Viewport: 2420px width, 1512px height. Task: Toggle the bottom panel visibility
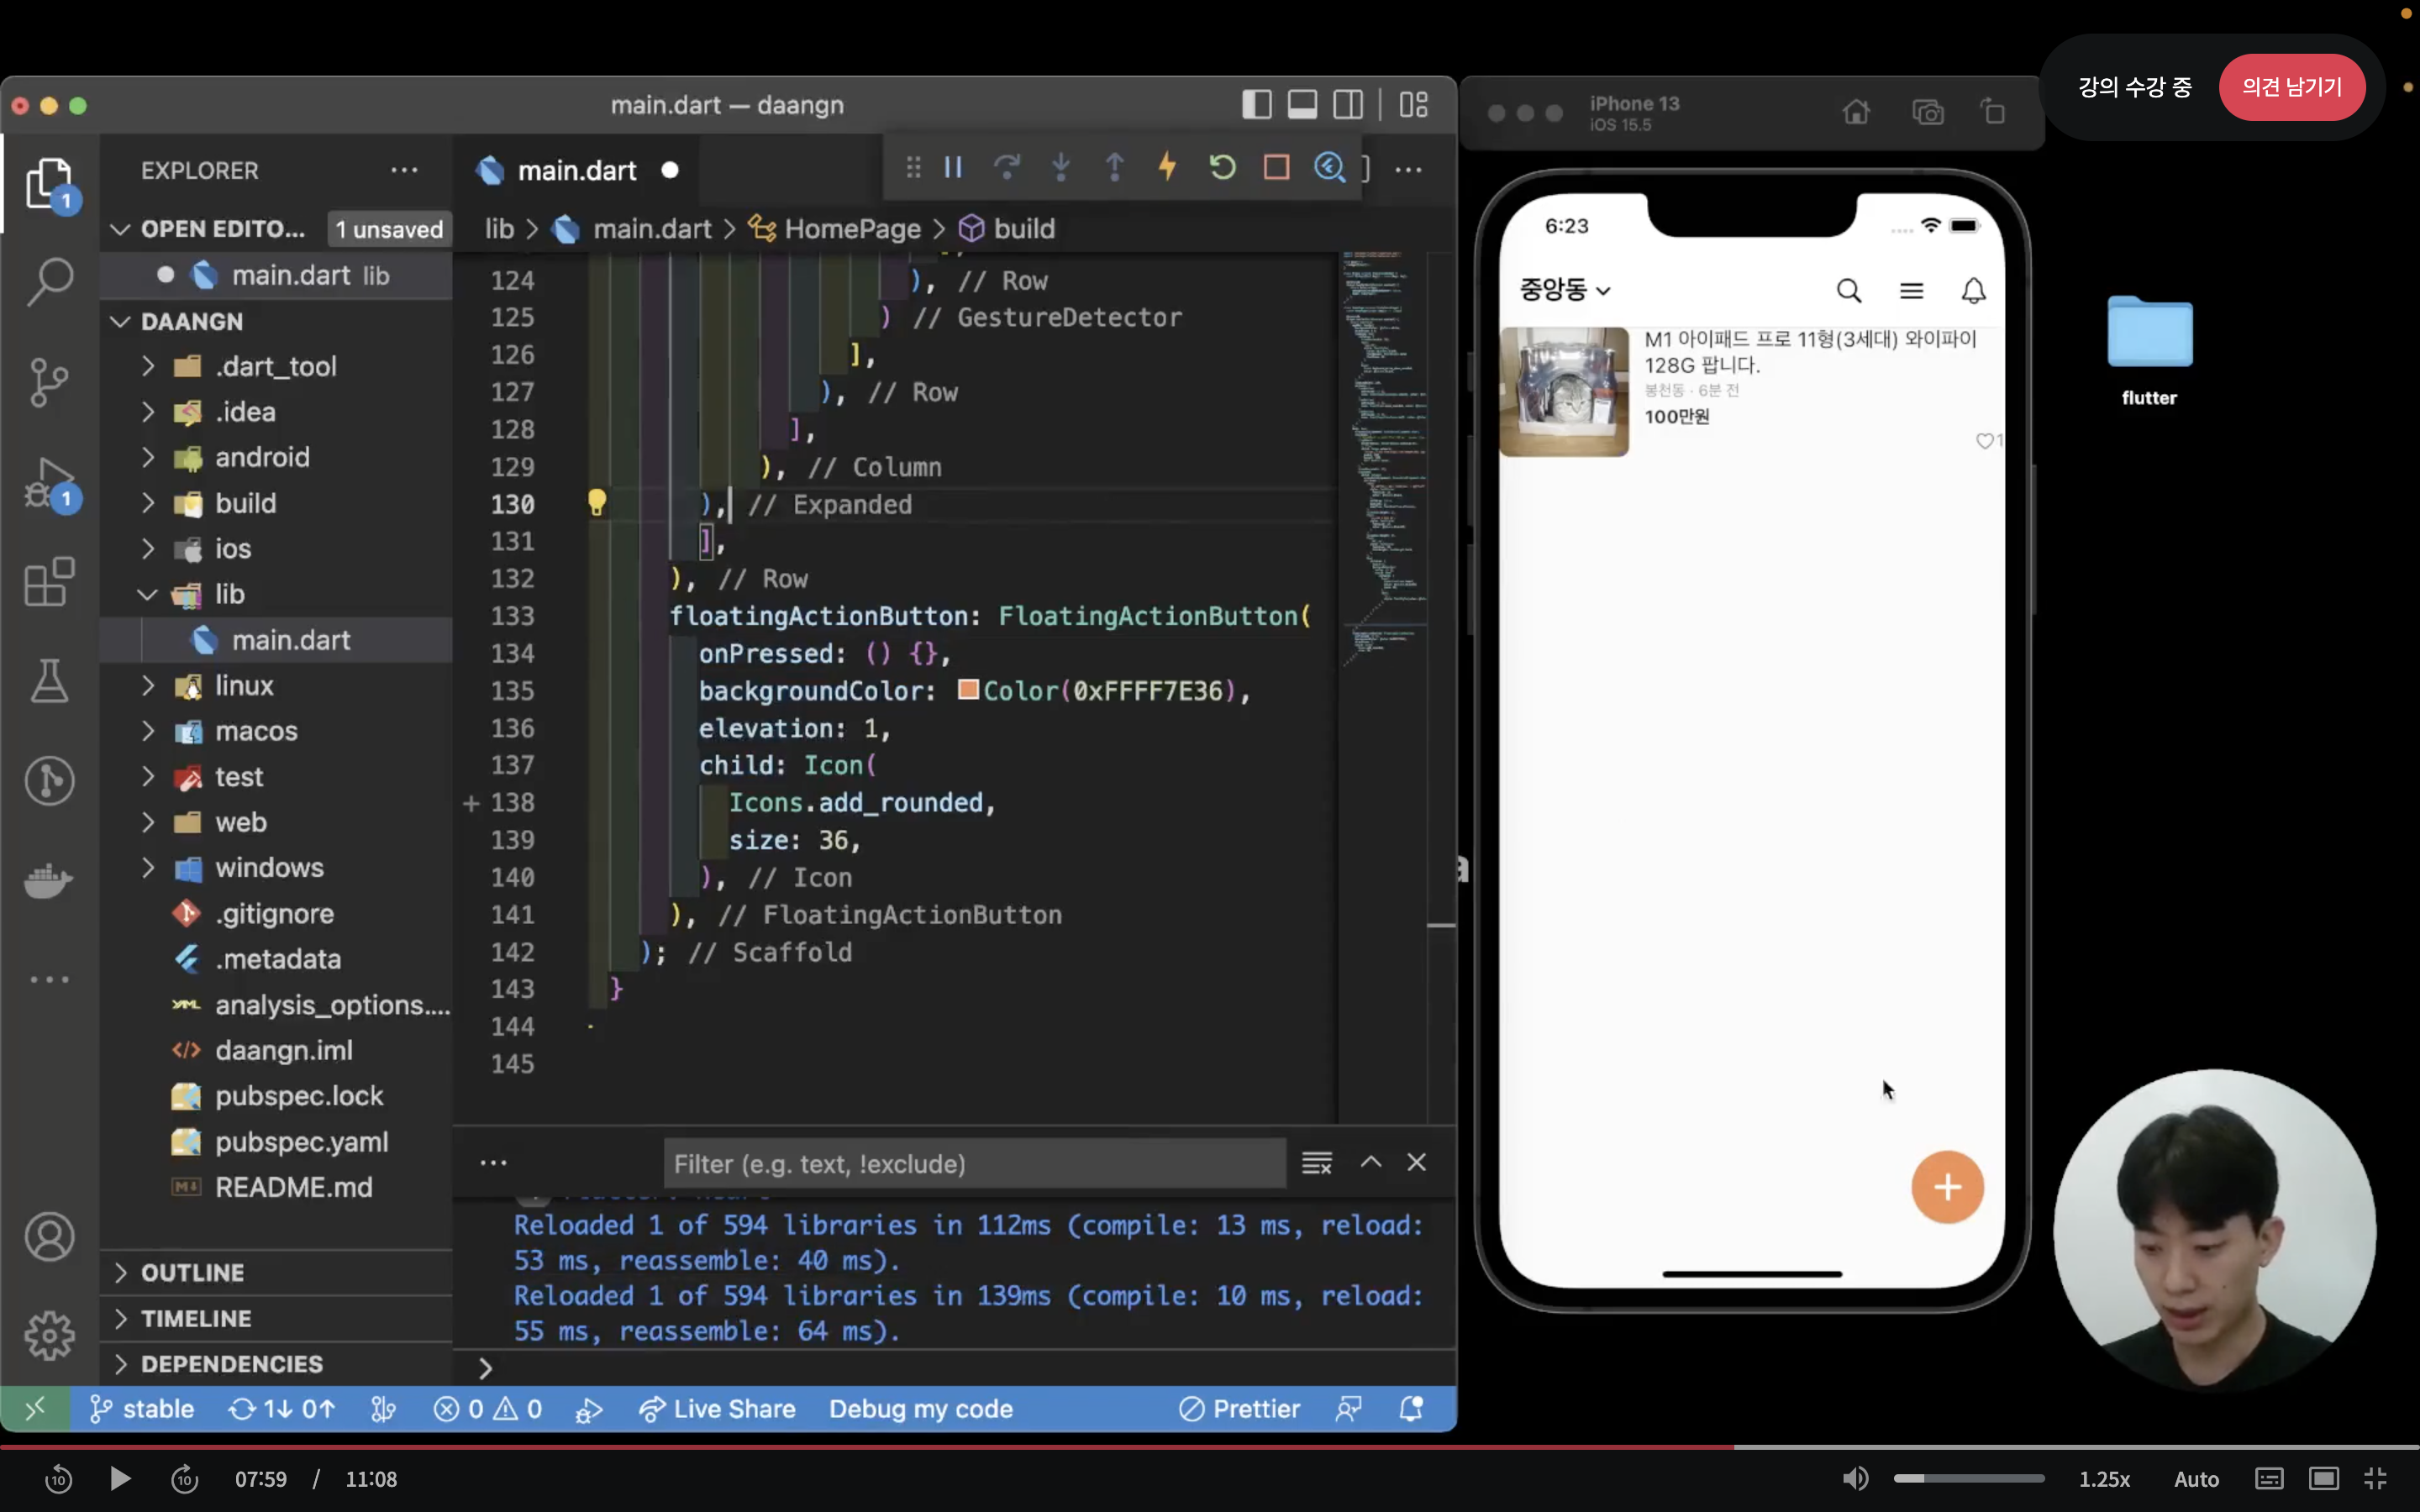(x=1302, y=105)
